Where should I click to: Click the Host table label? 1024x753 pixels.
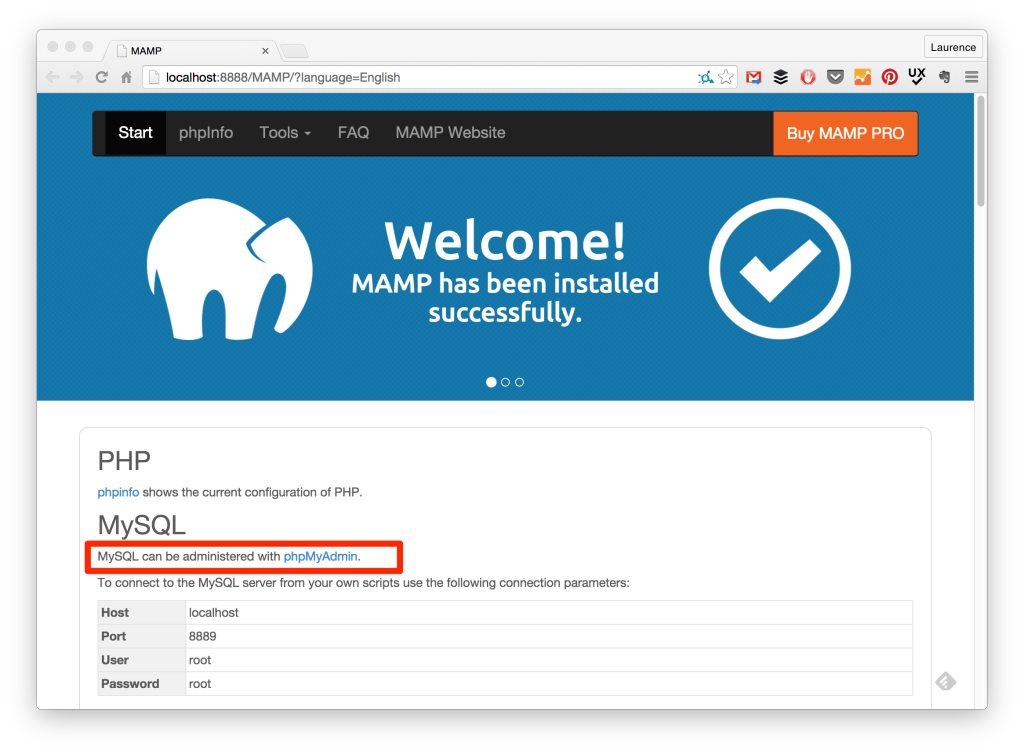coord(115,613)
